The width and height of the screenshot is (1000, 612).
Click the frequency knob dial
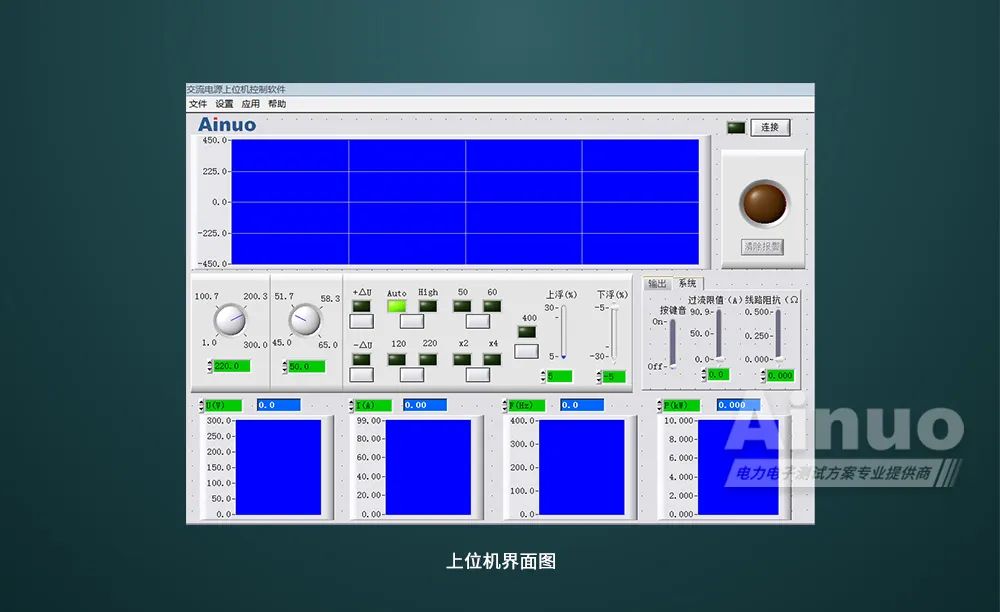[x=305, y=319]
